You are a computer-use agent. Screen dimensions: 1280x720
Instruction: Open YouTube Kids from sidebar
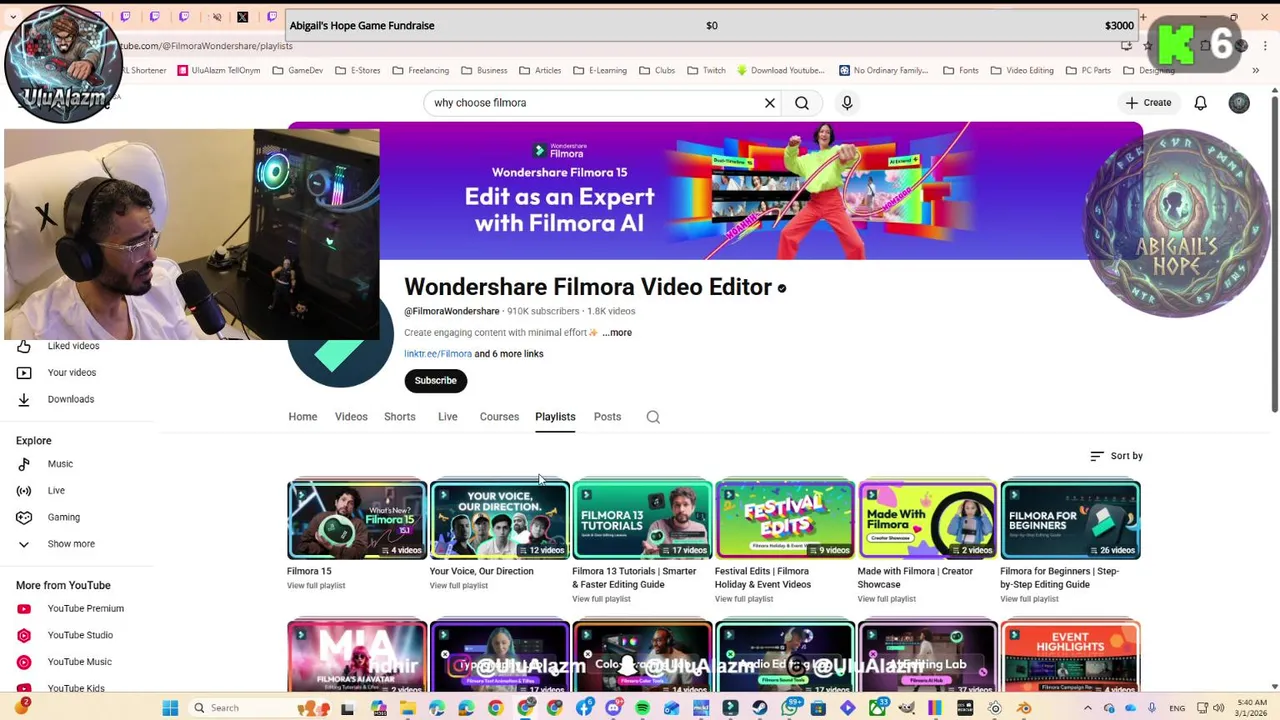75,688
